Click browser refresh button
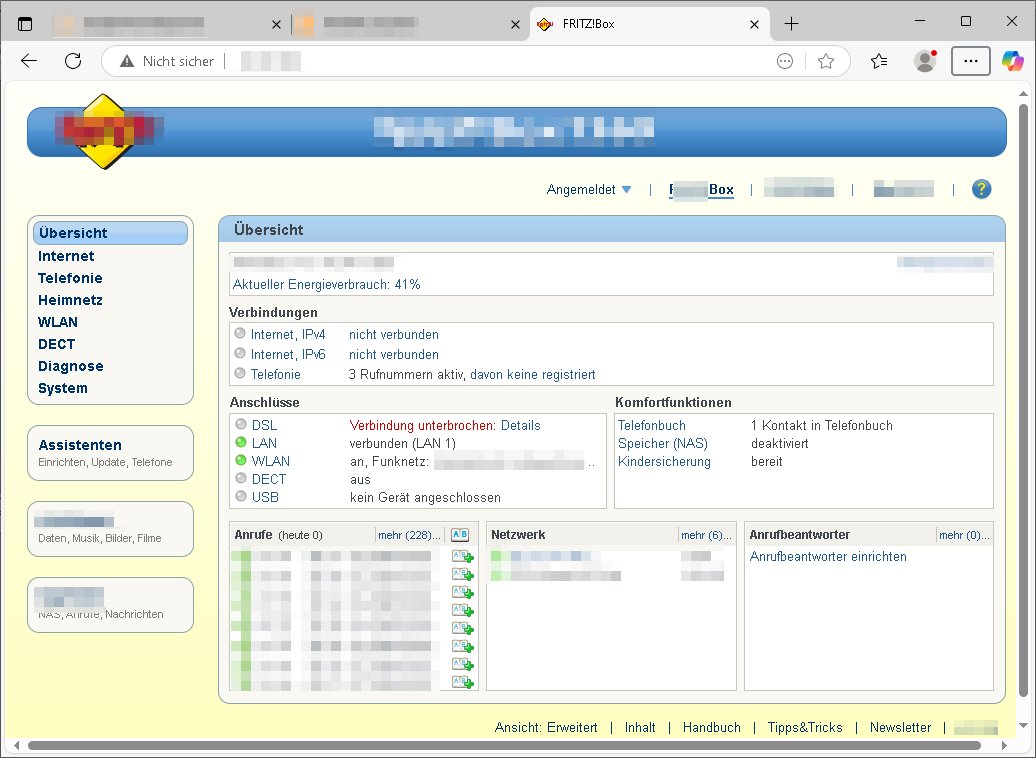 click(x=73, y=61)
